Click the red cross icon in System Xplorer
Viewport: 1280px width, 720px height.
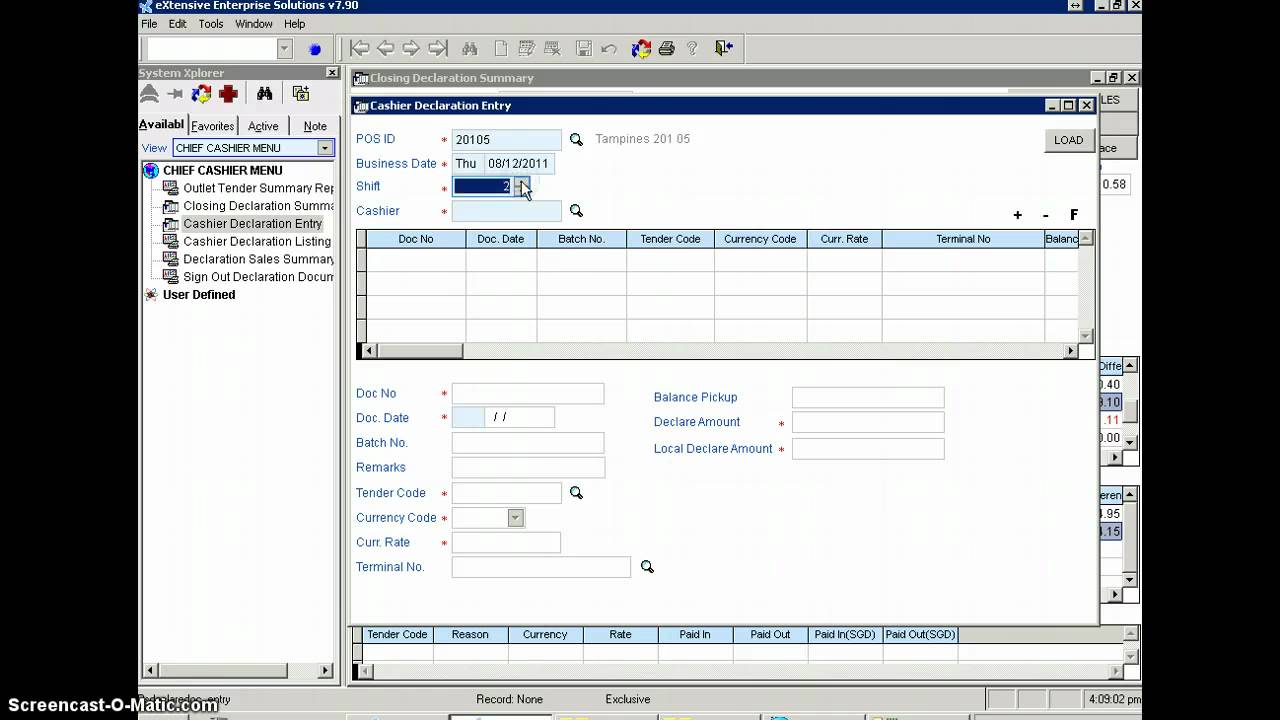click(x=228, y=94)
